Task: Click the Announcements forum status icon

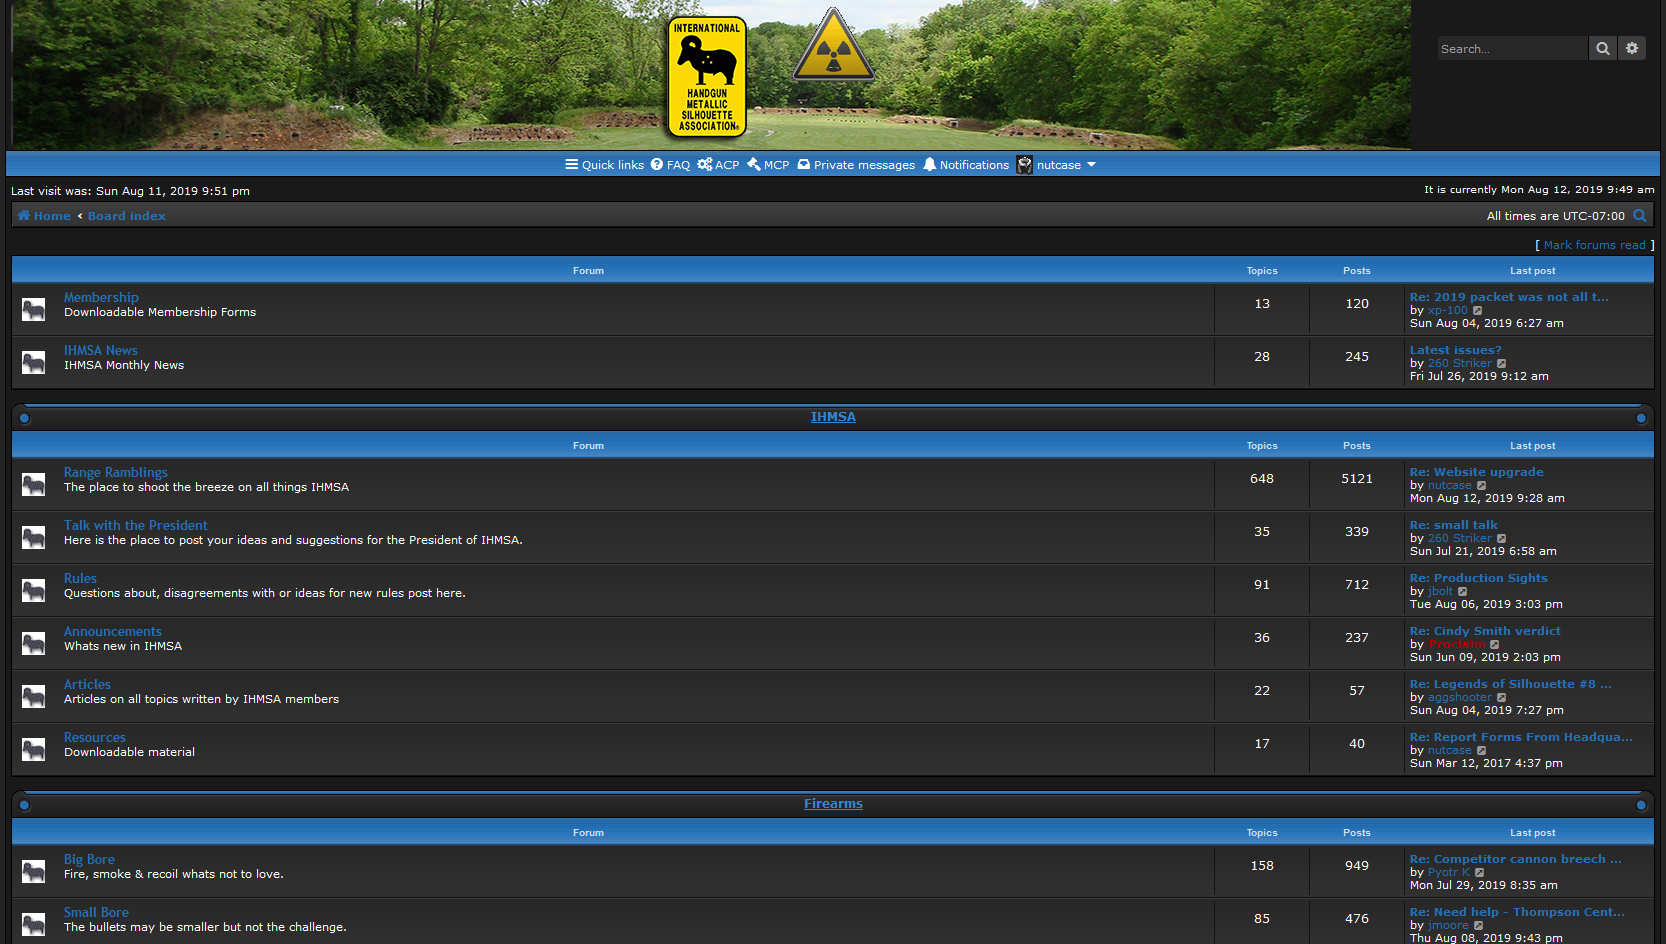Action: coord(34,643)
